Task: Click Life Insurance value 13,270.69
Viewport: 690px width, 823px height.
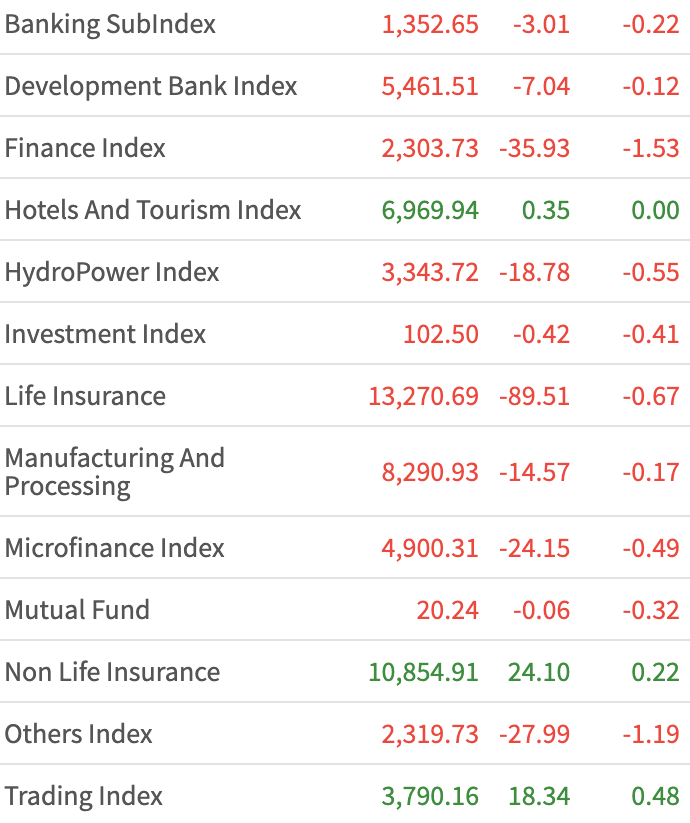Action: pos(423,396)
